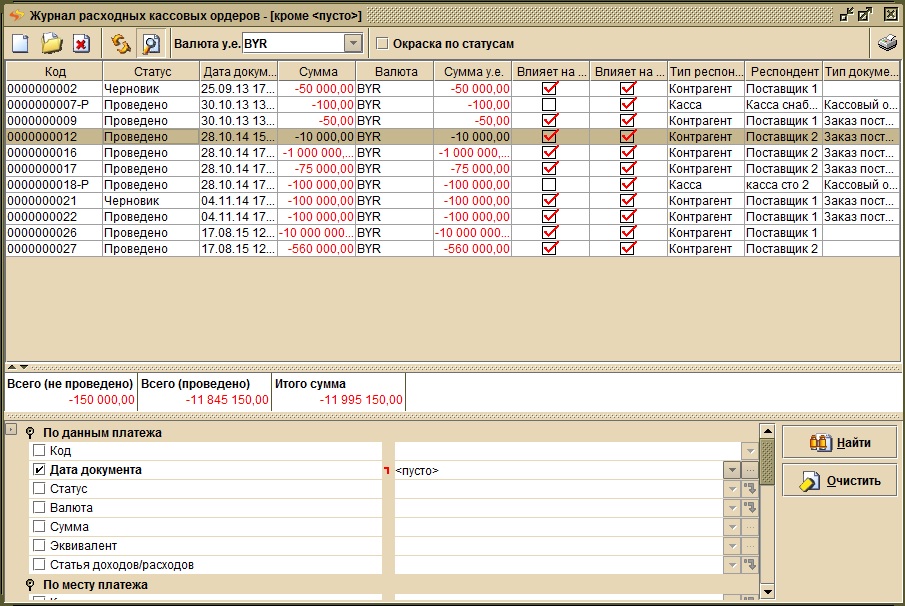The width and height of the screenshot is (905, 606).
Task: Click касса сто 2 respondent cell
Action: [x=783, y=185]
